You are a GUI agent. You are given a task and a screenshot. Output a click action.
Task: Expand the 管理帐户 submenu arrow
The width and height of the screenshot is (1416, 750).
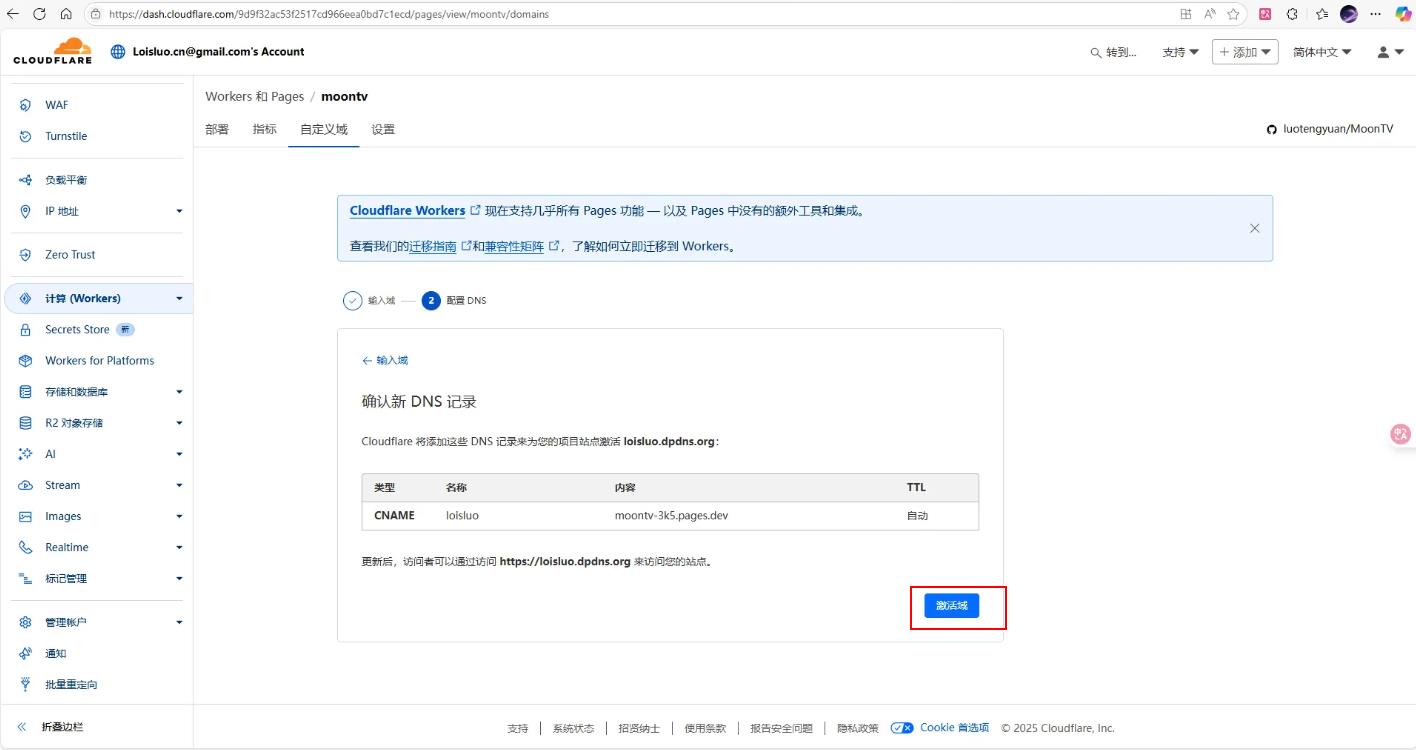coord(180,622)
